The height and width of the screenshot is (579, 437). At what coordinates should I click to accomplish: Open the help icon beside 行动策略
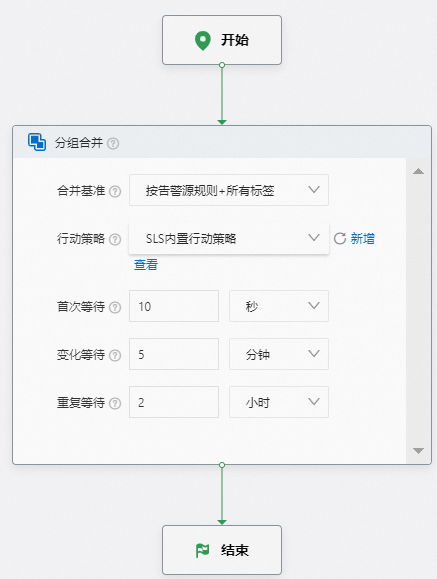click(x=115, y=239)
